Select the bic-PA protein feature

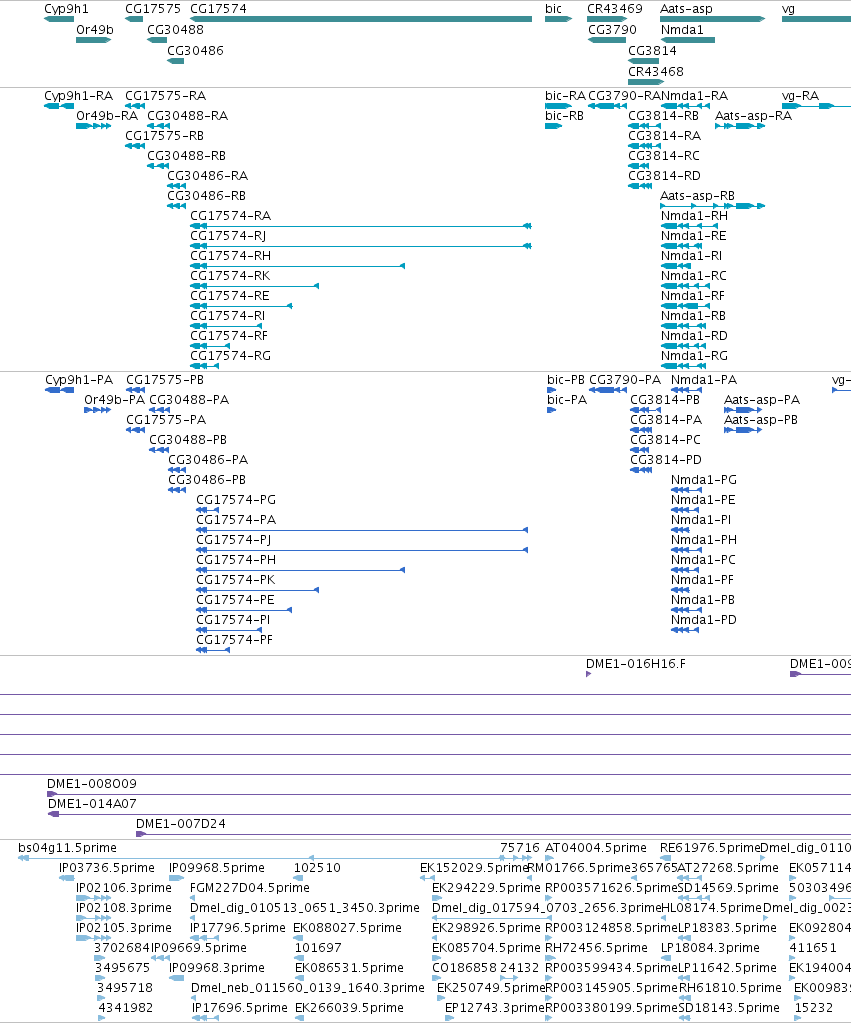pyautogui.click(x=551, y=410)
